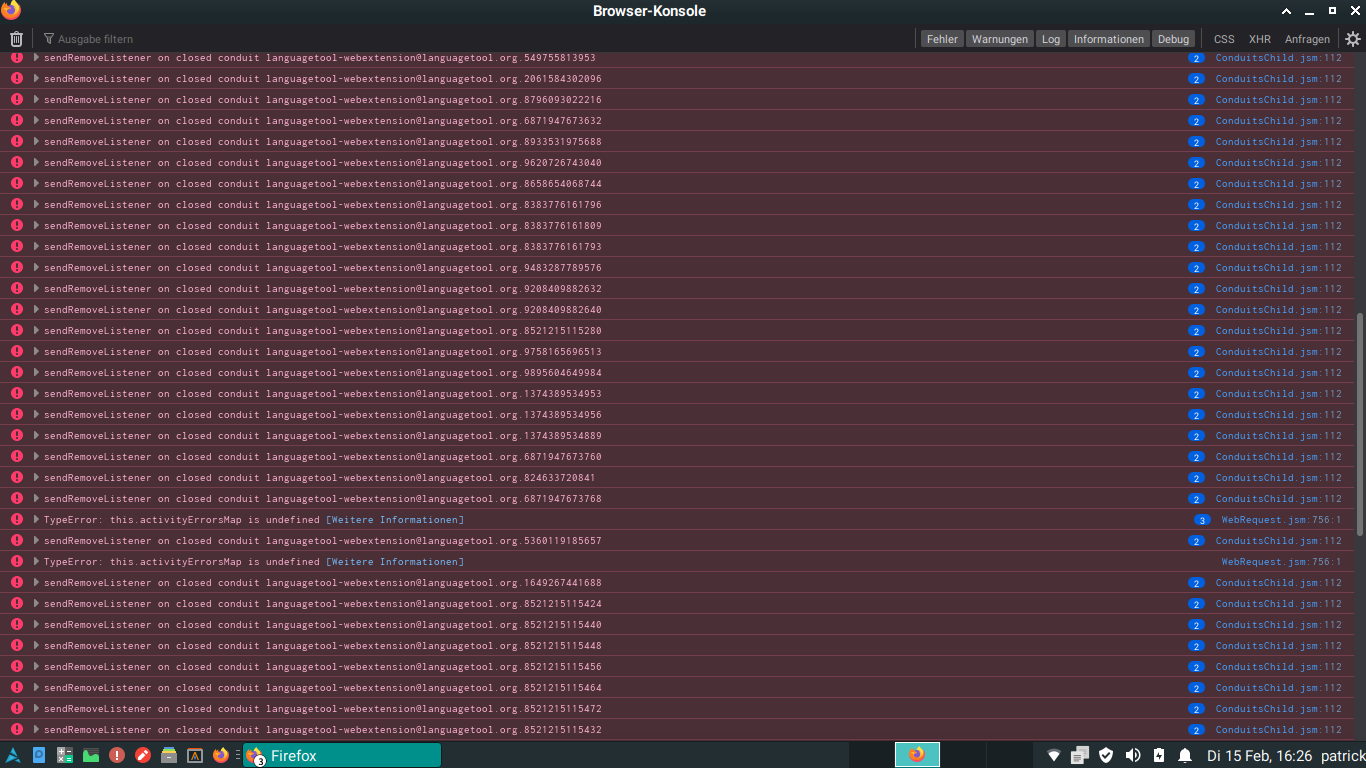1366x768 pixels.
Task: Enable the XHR filter
Action: click(1260, 39)
